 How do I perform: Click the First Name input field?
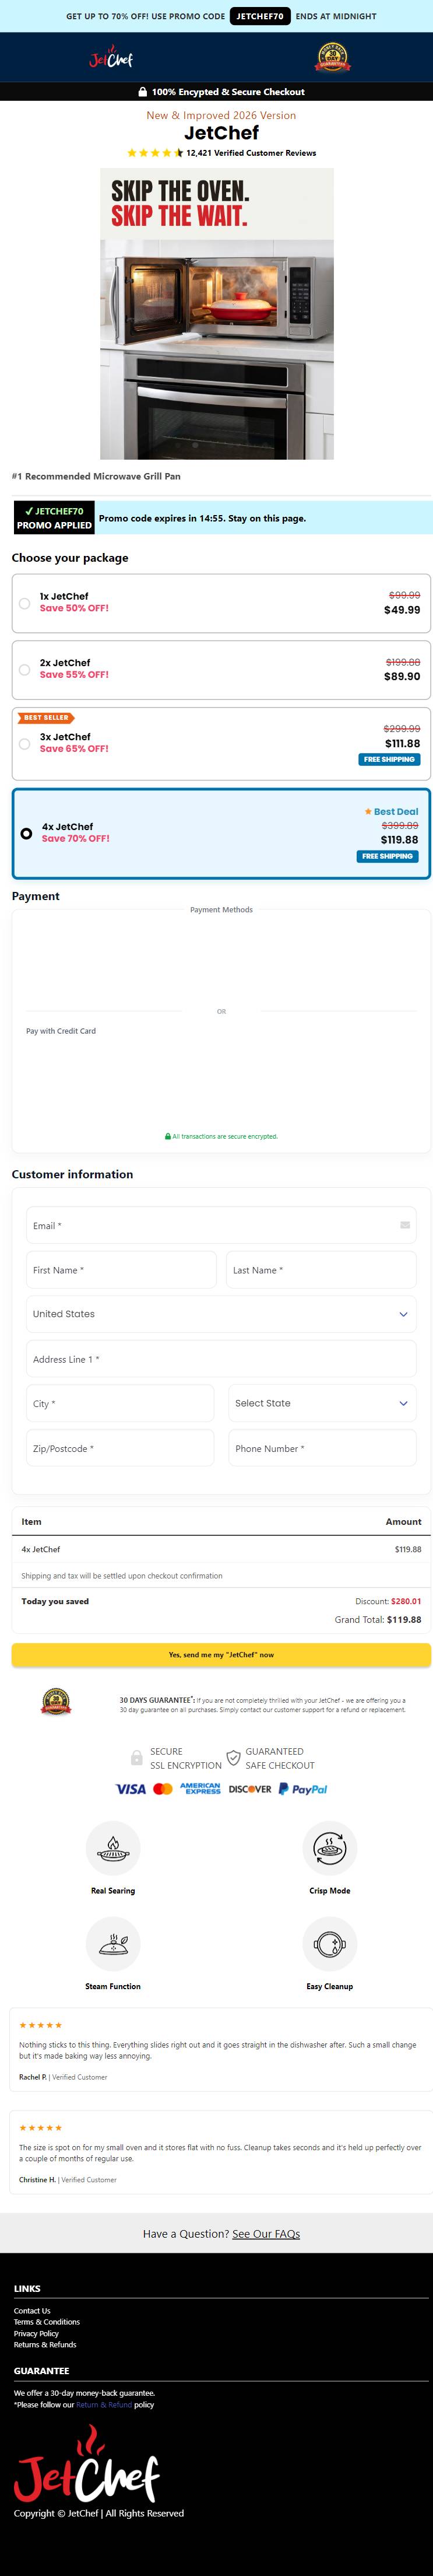click(x=121, y=1270)
